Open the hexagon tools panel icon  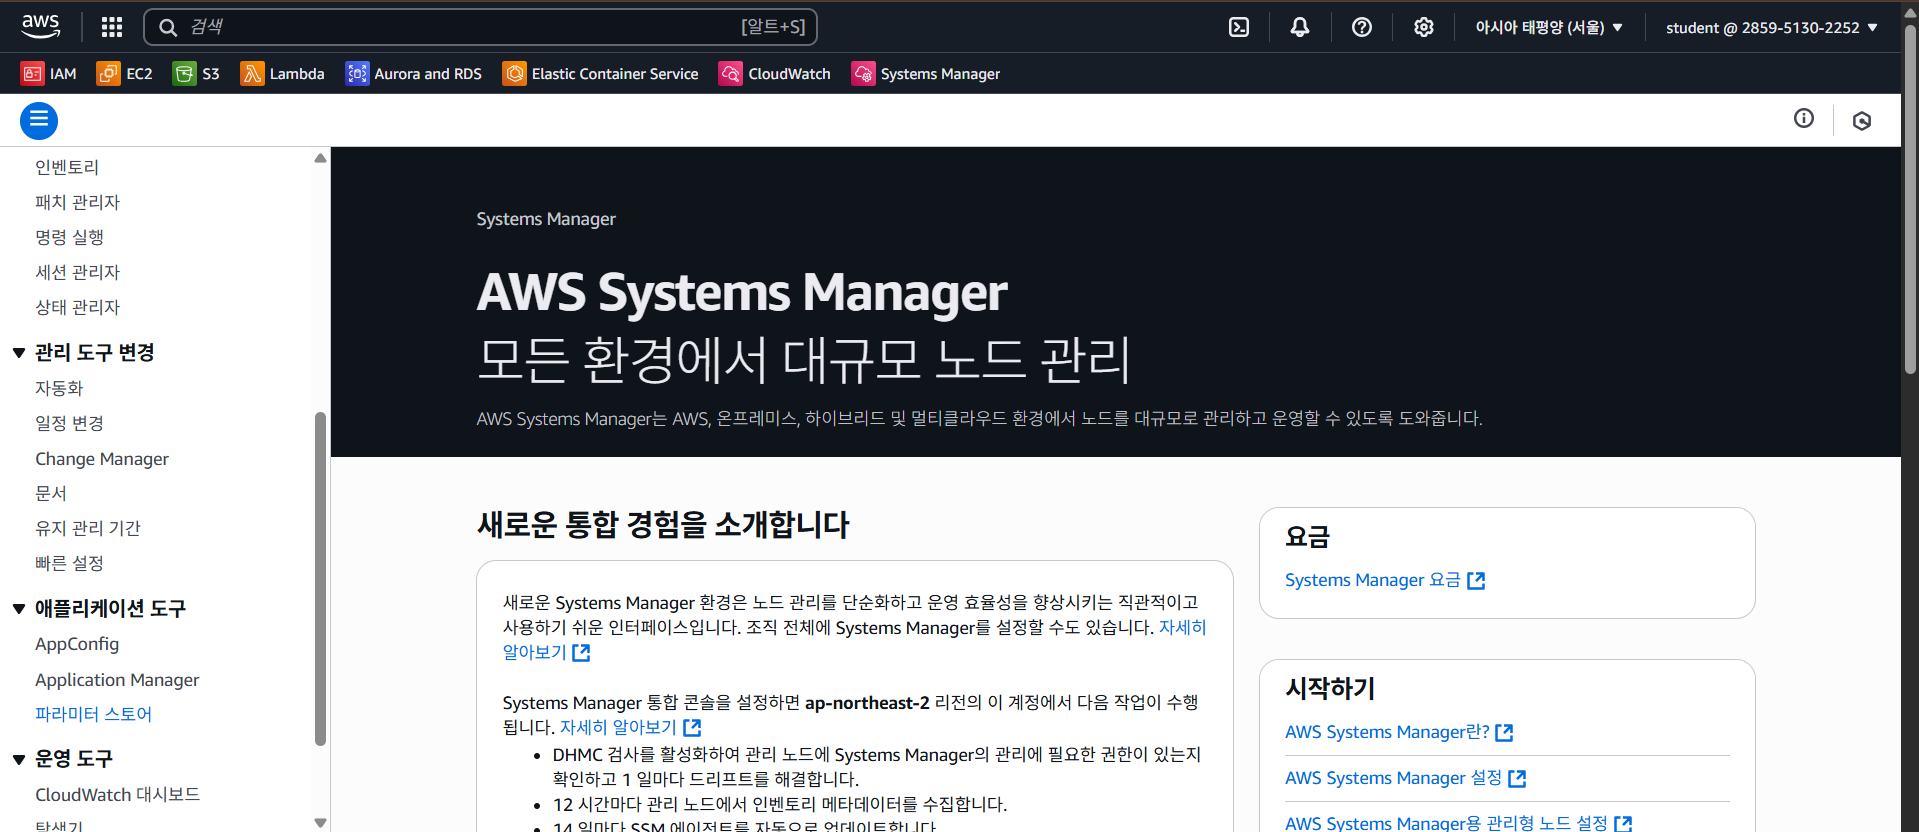[1862, 121]
